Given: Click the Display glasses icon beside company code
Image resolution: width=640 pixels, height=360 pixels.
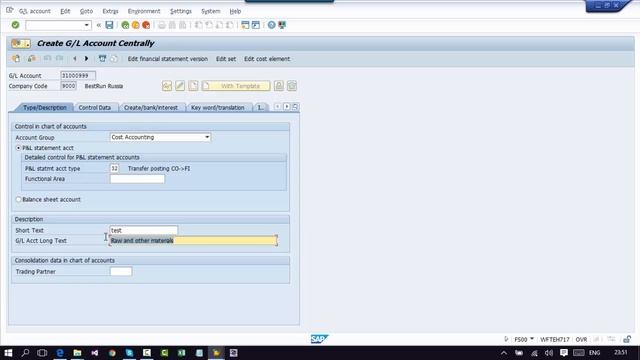Looking at the screenshot, I should pyautogui.click(x=167, y=86).
